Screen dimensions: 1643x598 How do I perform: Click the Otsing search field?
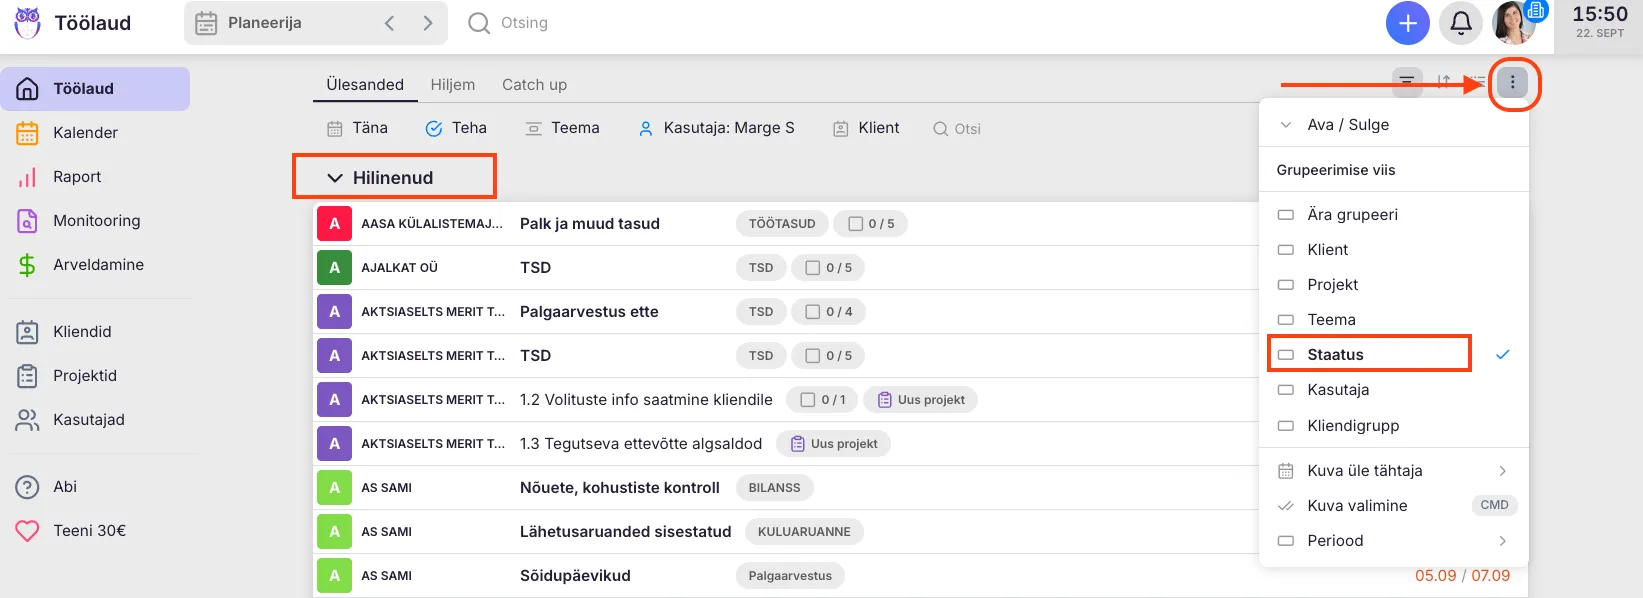[x=524, y=23]
